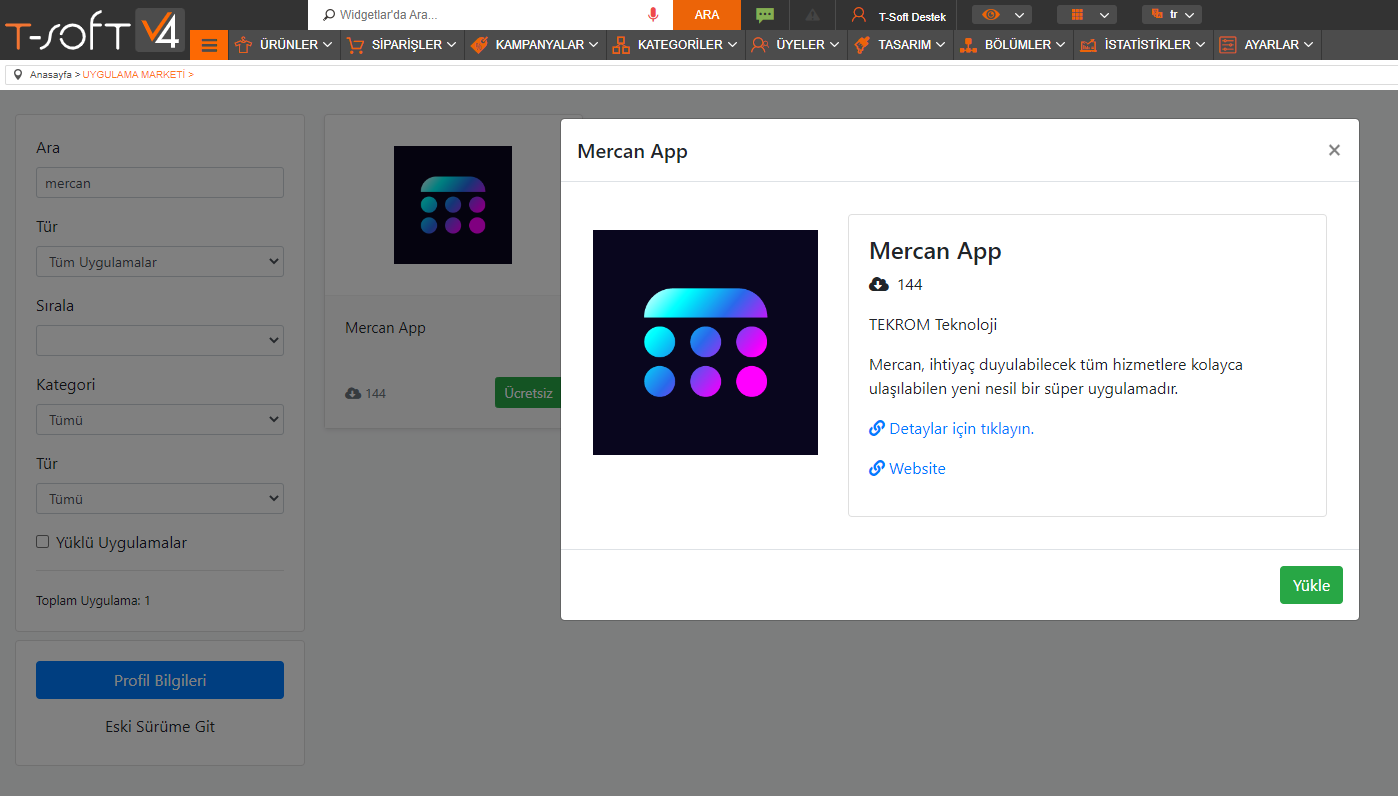Viewport: 1398px width, 796px height.
Task: Click the grid apps icon in top bar
Action: [x=1077, y=15]
